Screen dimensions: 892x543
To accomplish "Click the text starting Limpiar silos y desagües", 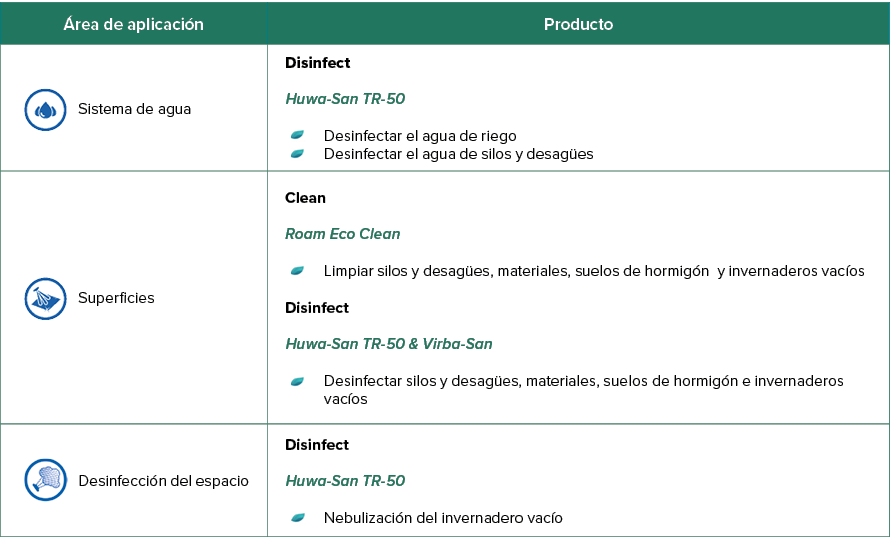I will click(x=594, y=271).
